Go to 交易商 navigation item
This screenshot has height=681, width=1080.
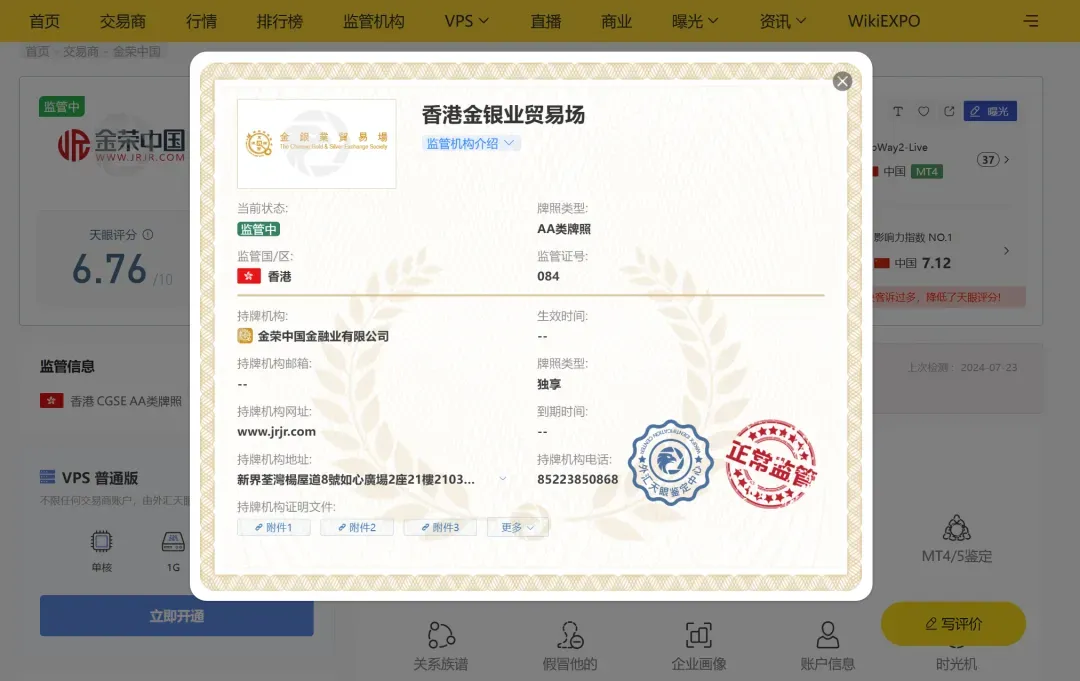click(x=123, y=21)
